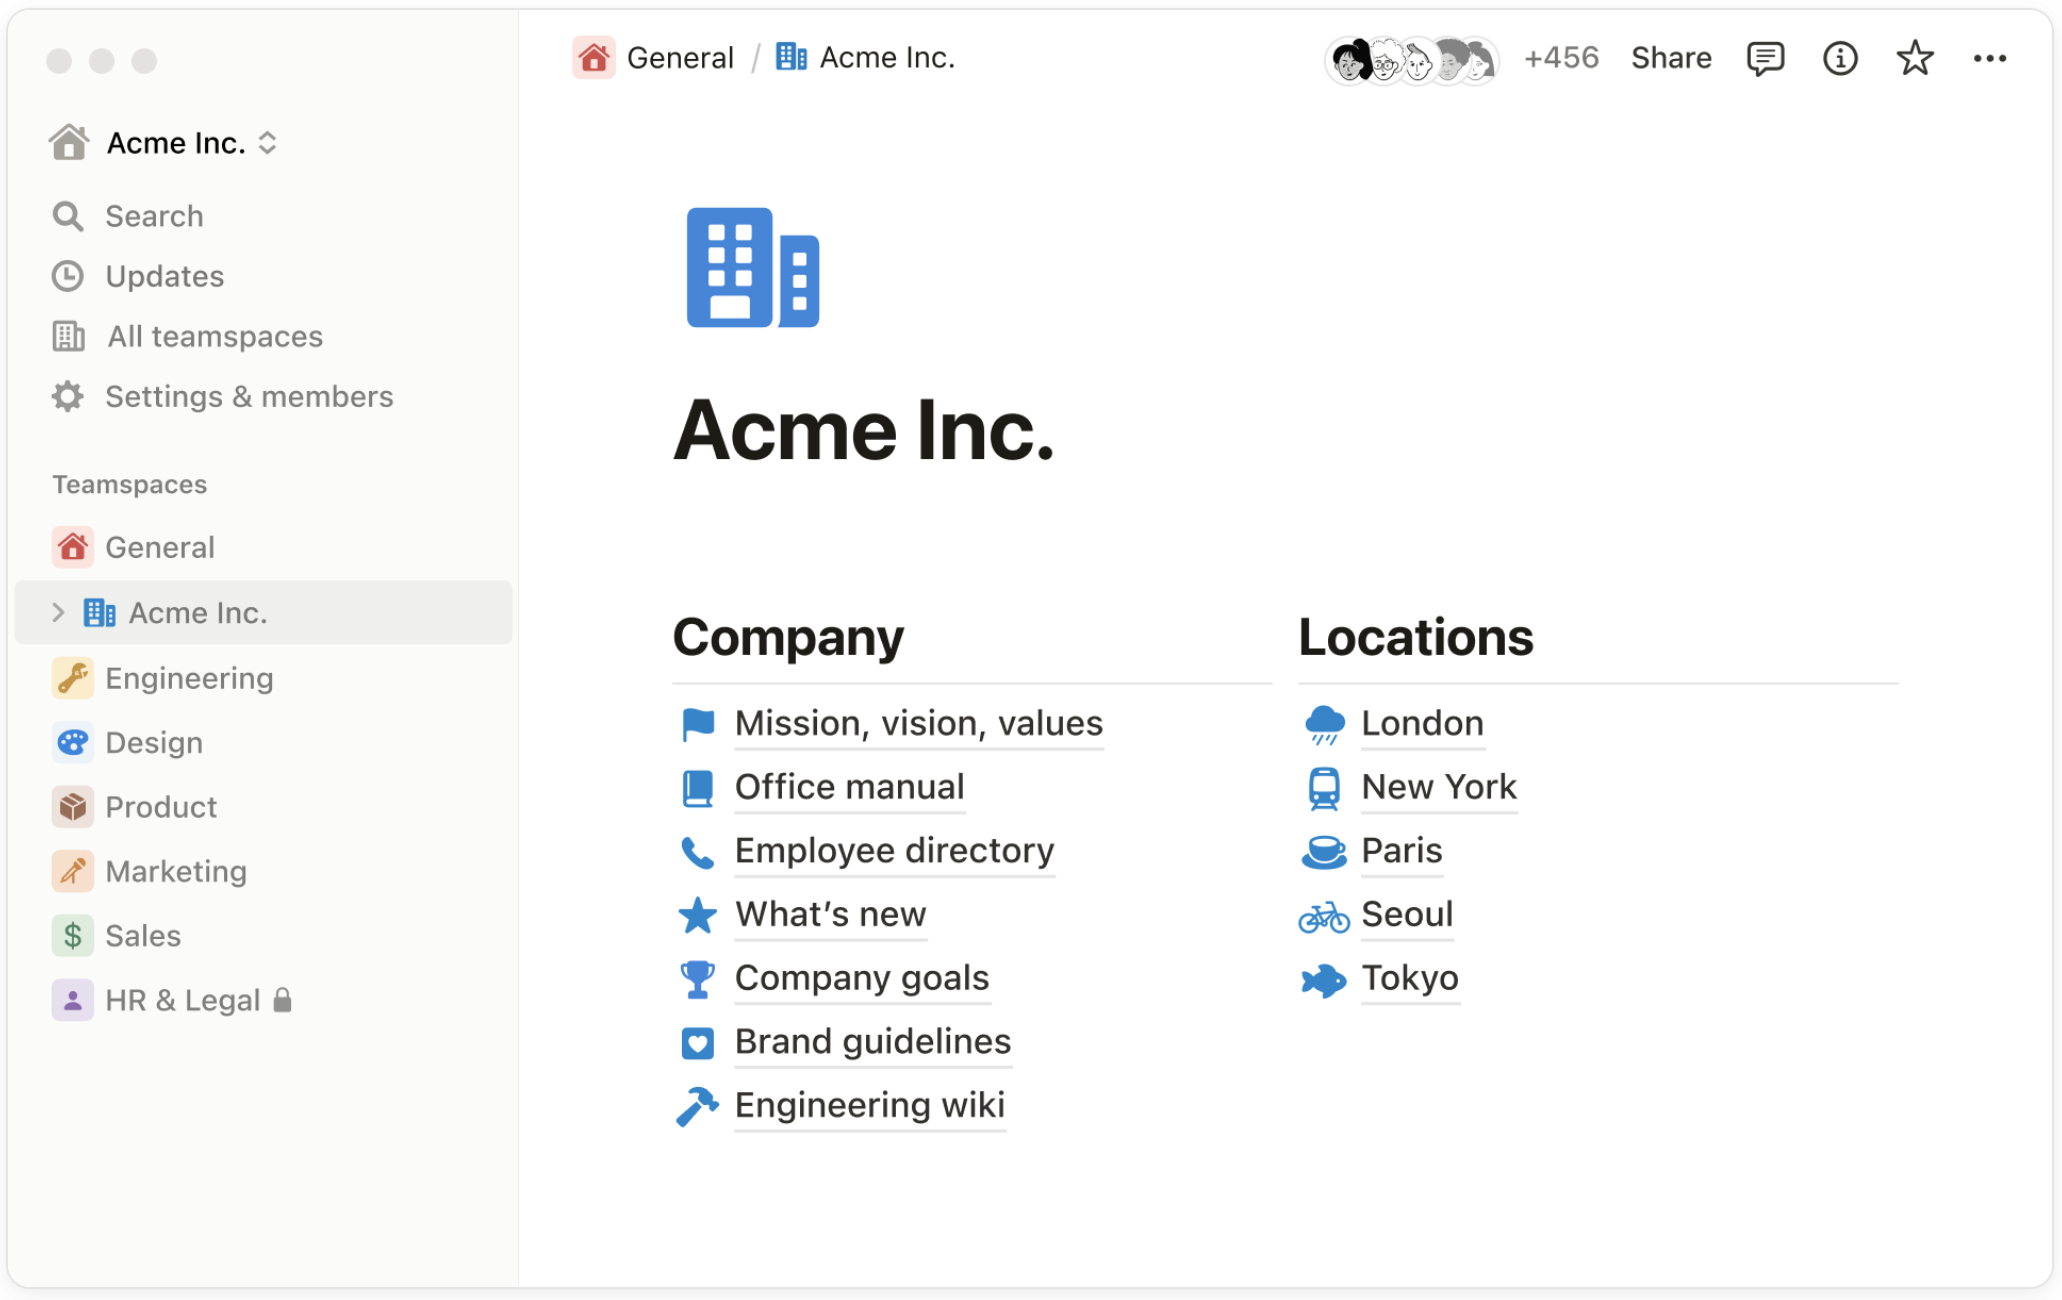Open the Design teamspace palette icon
Screen dimensions: 2062x1300
click(x=73, y=742)
